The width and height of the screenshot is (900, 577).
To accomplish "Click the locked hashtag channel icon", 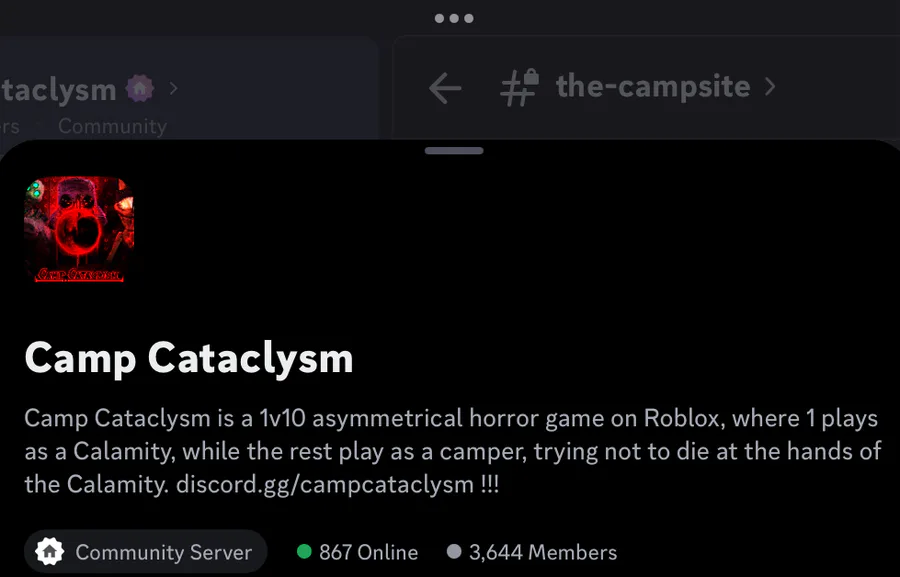I will (519, 88).
